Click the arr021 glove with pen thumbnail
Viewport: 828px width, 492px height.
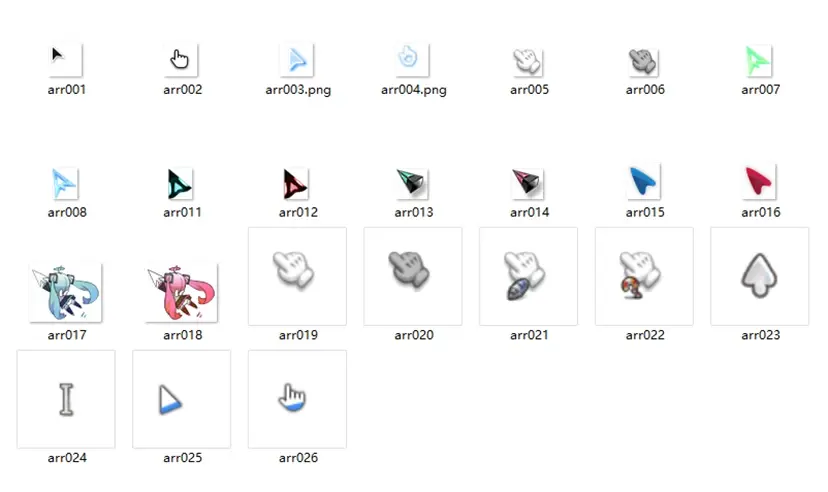[x=528, y=275]
